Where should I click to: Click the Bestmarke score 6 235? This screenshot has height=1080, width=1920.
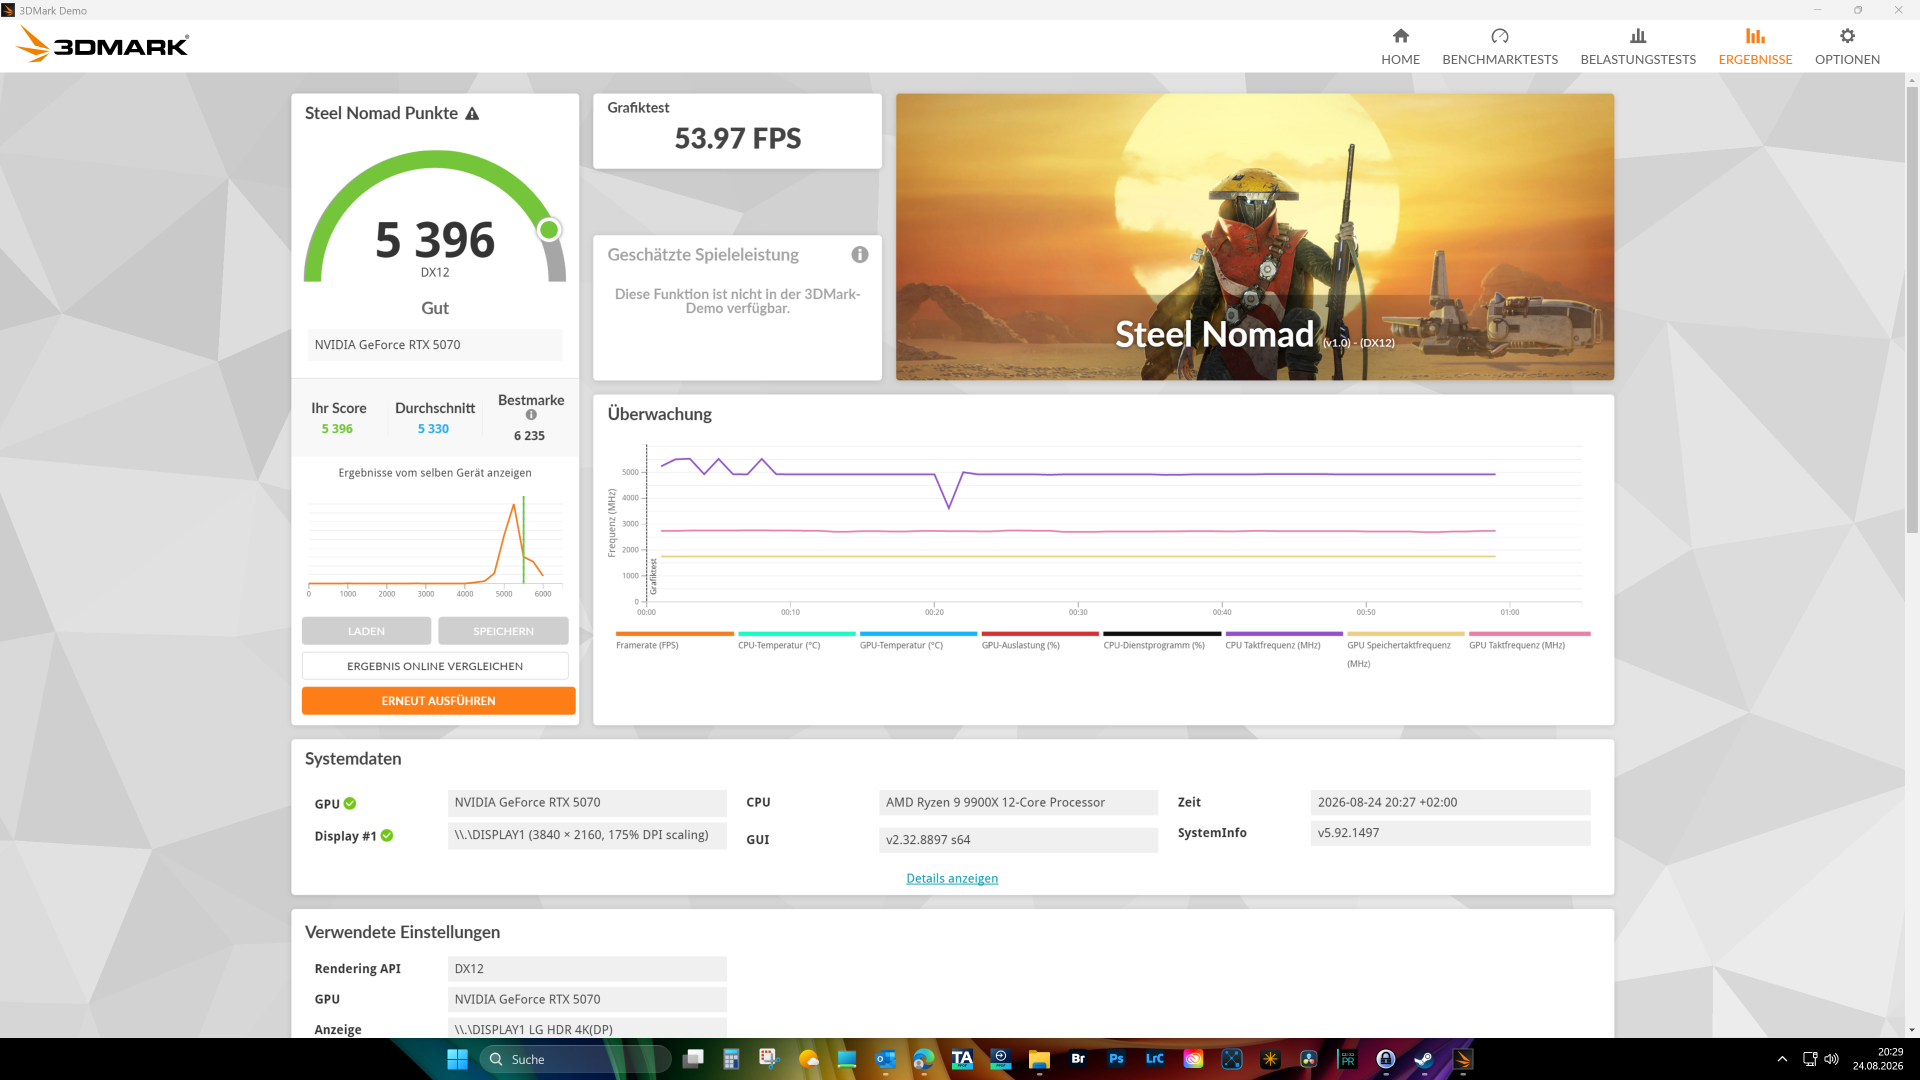[529, 436]
